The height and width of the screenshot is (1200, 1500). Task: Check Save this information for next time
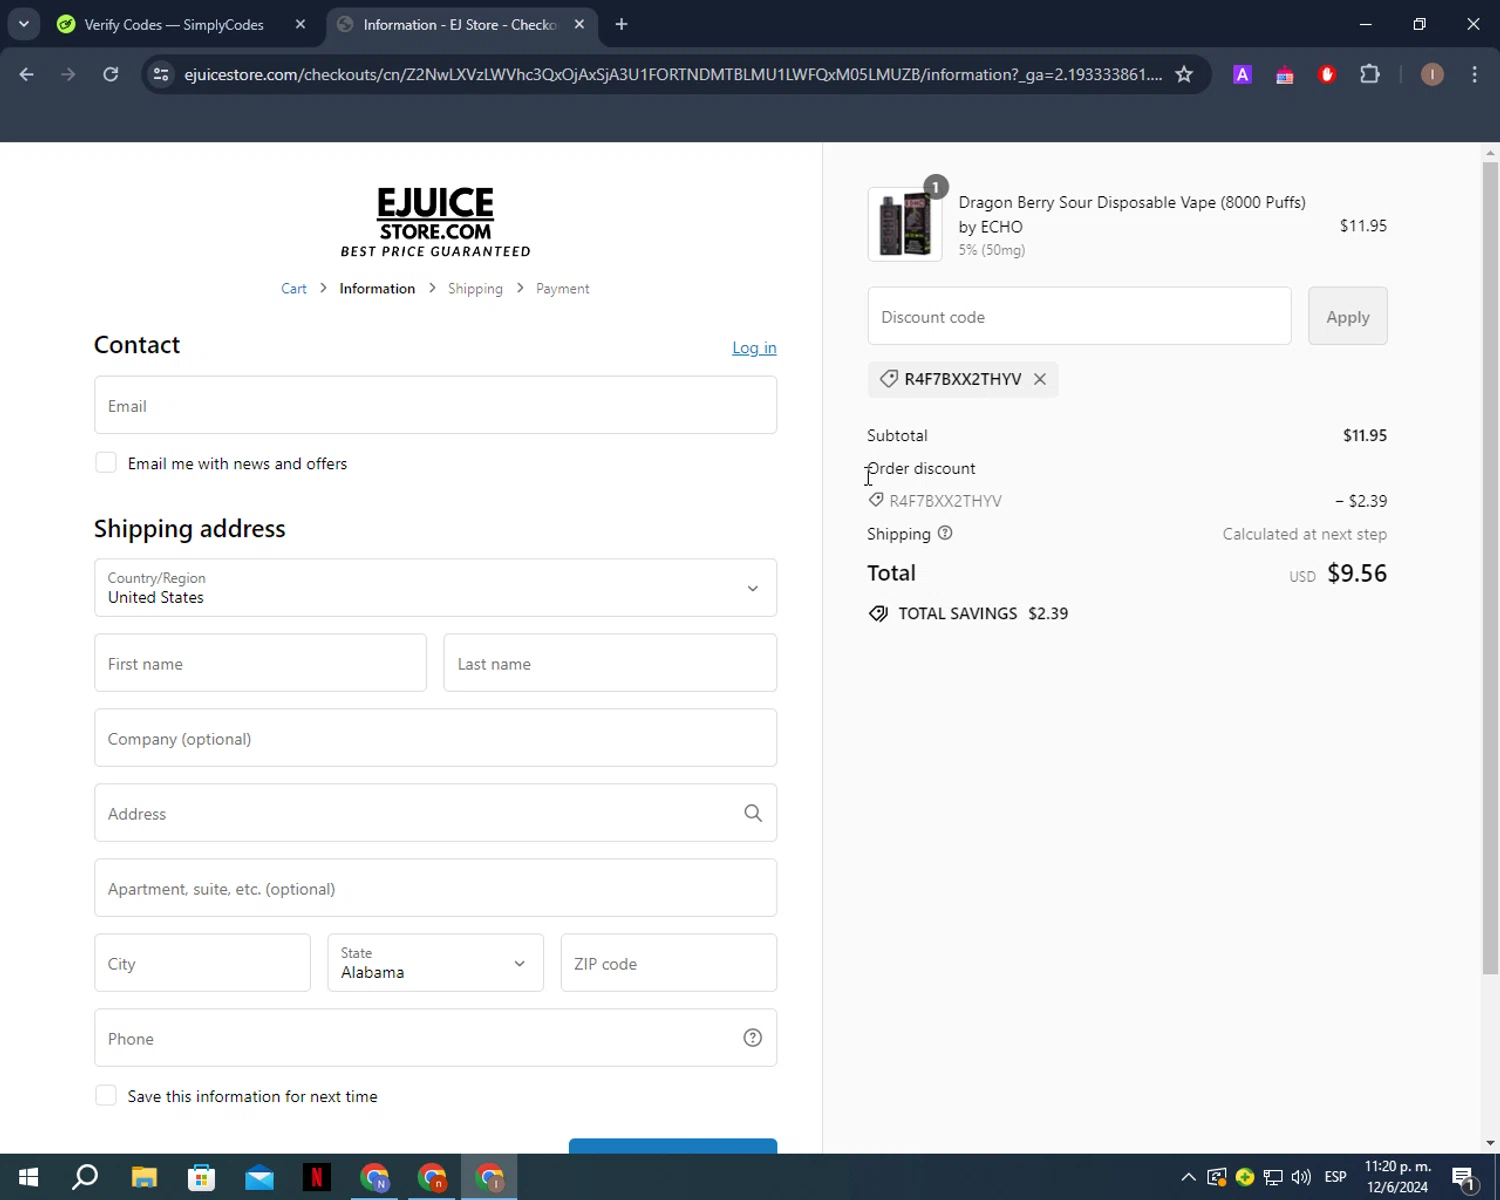coord(106,1096)
